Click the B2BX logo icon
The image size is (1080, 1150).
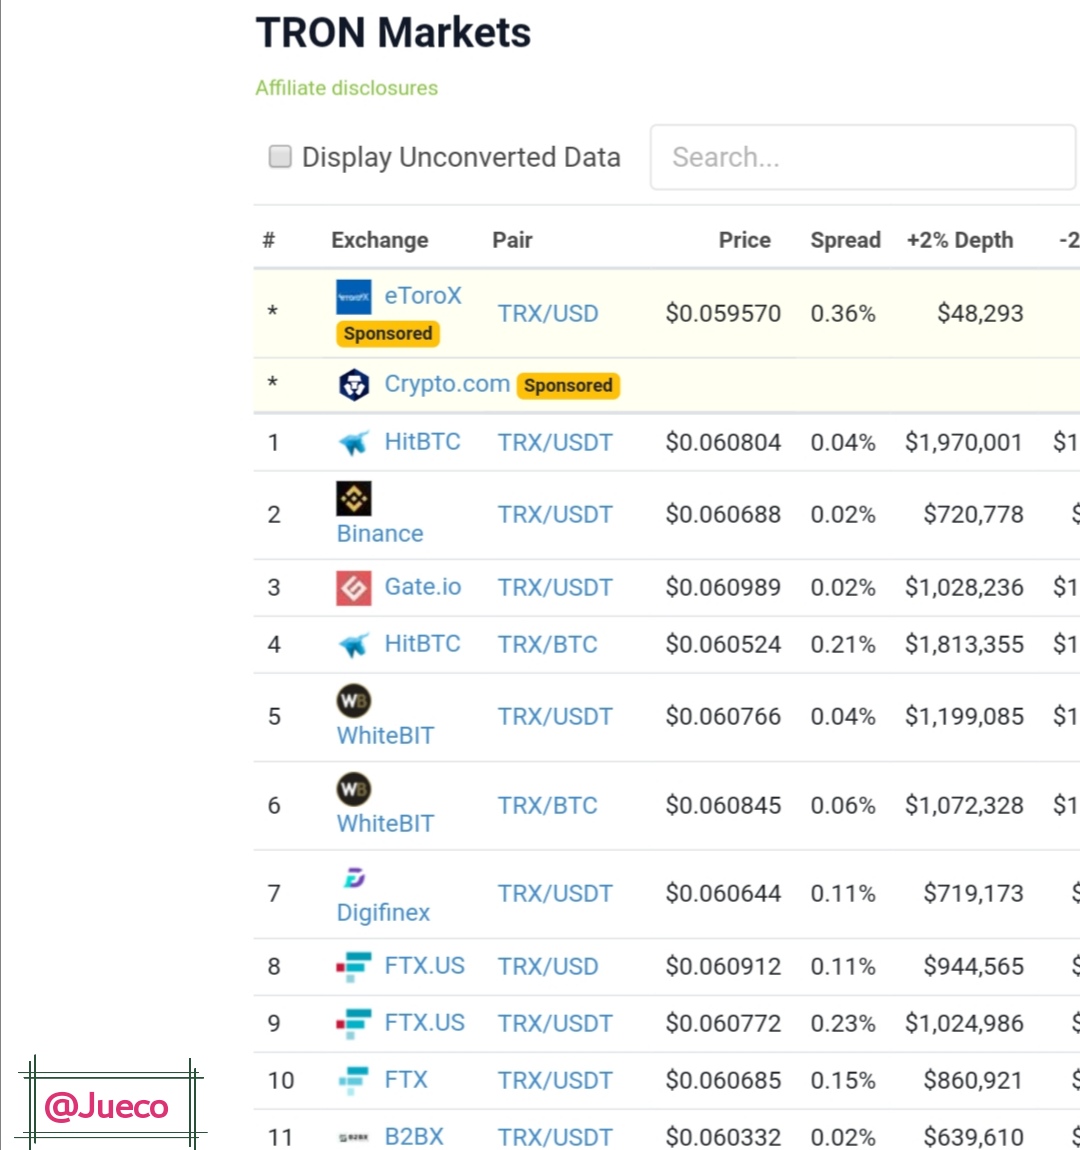(x=353, y=1138)
